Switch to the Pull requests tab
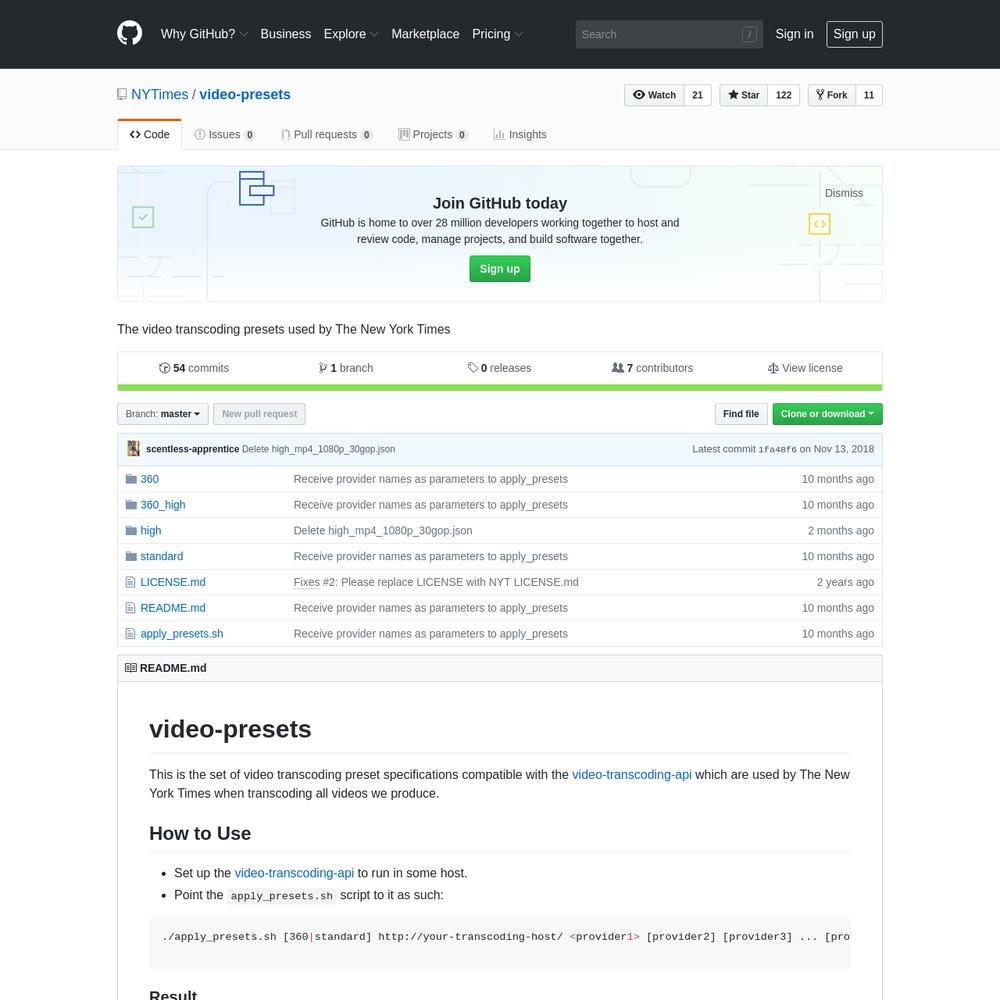This screenshot has height=1000, width=1000. pos(327,135)
